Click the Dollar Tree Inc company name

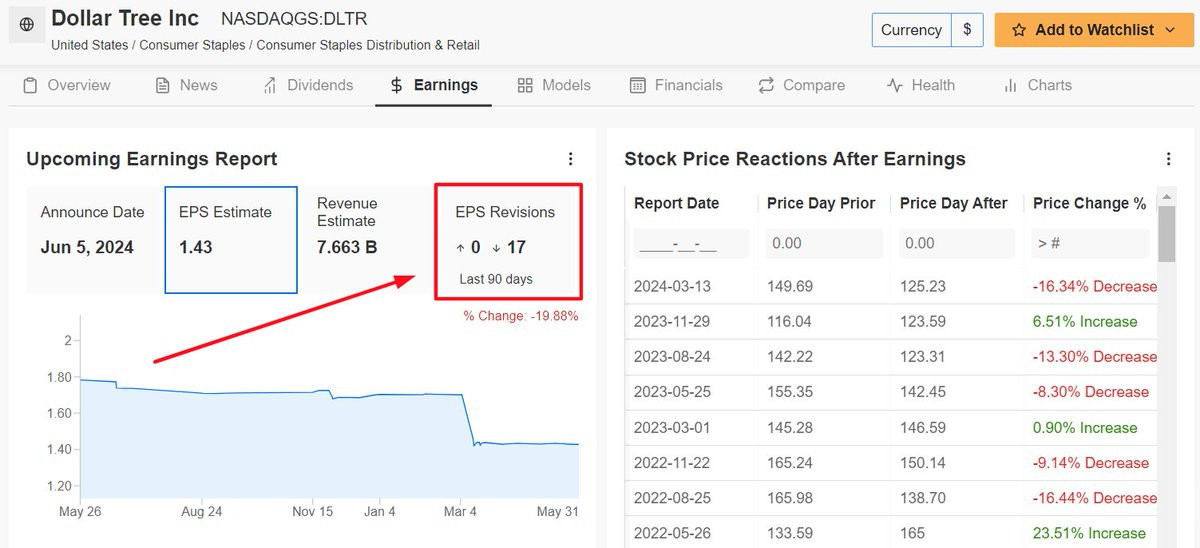(125, 18)
